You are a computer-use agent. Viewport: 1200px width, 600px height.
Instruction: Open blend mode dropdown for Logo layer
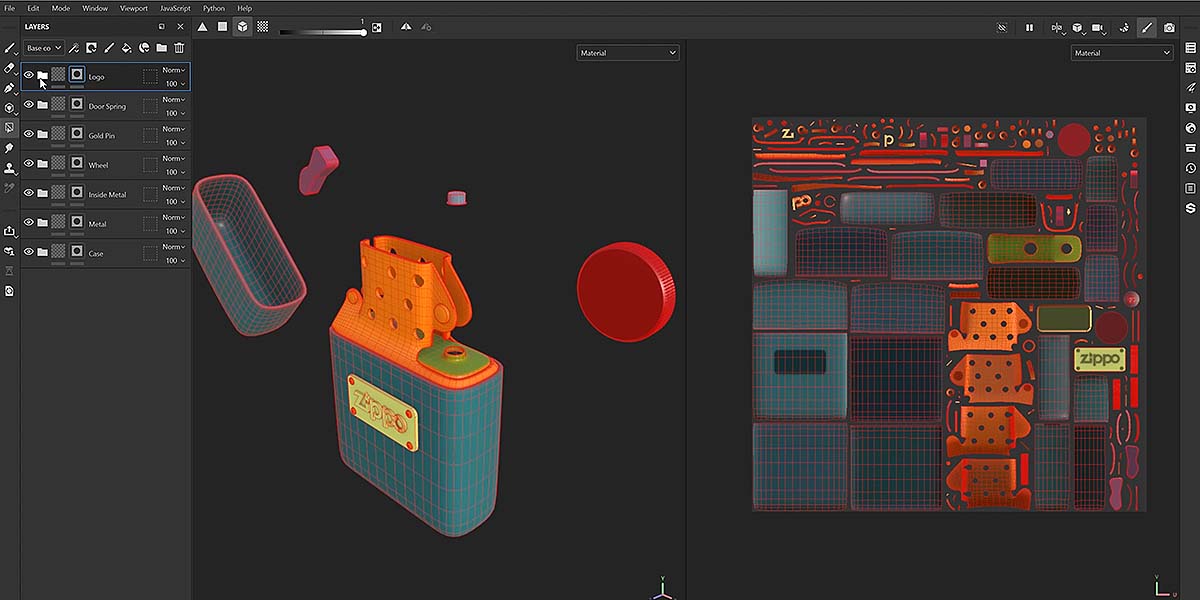(x=174, y=70)
